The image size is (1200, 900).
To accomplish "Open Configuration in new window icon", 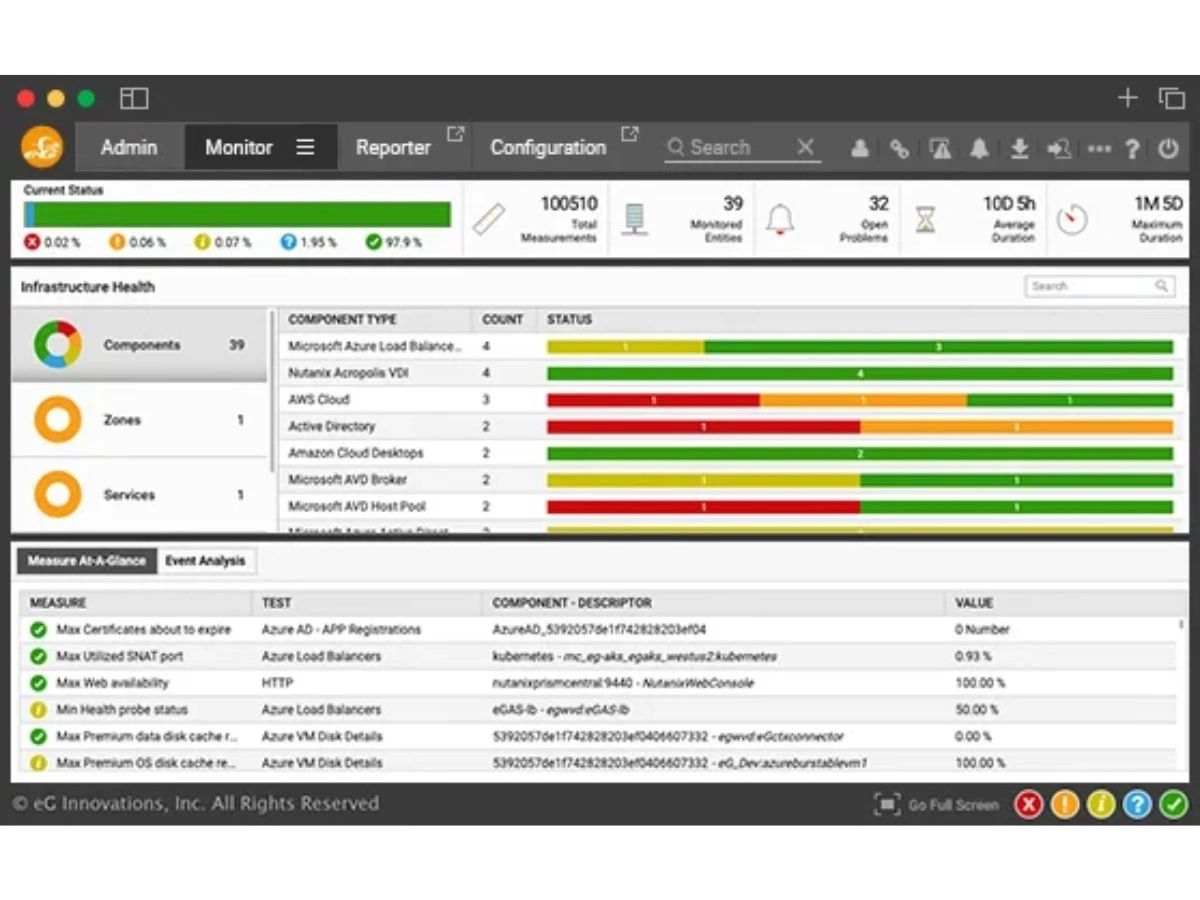I will 629,133.
